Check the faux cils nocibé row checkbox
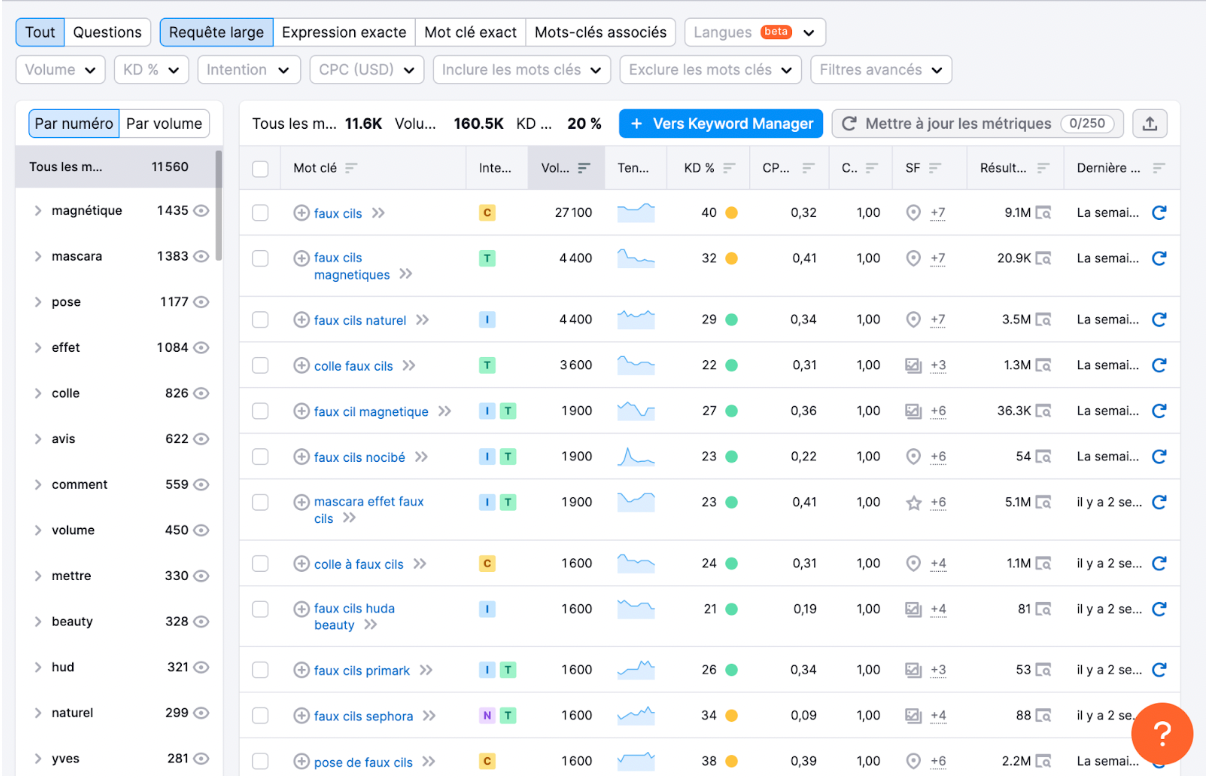 click(x=260, y=456)
